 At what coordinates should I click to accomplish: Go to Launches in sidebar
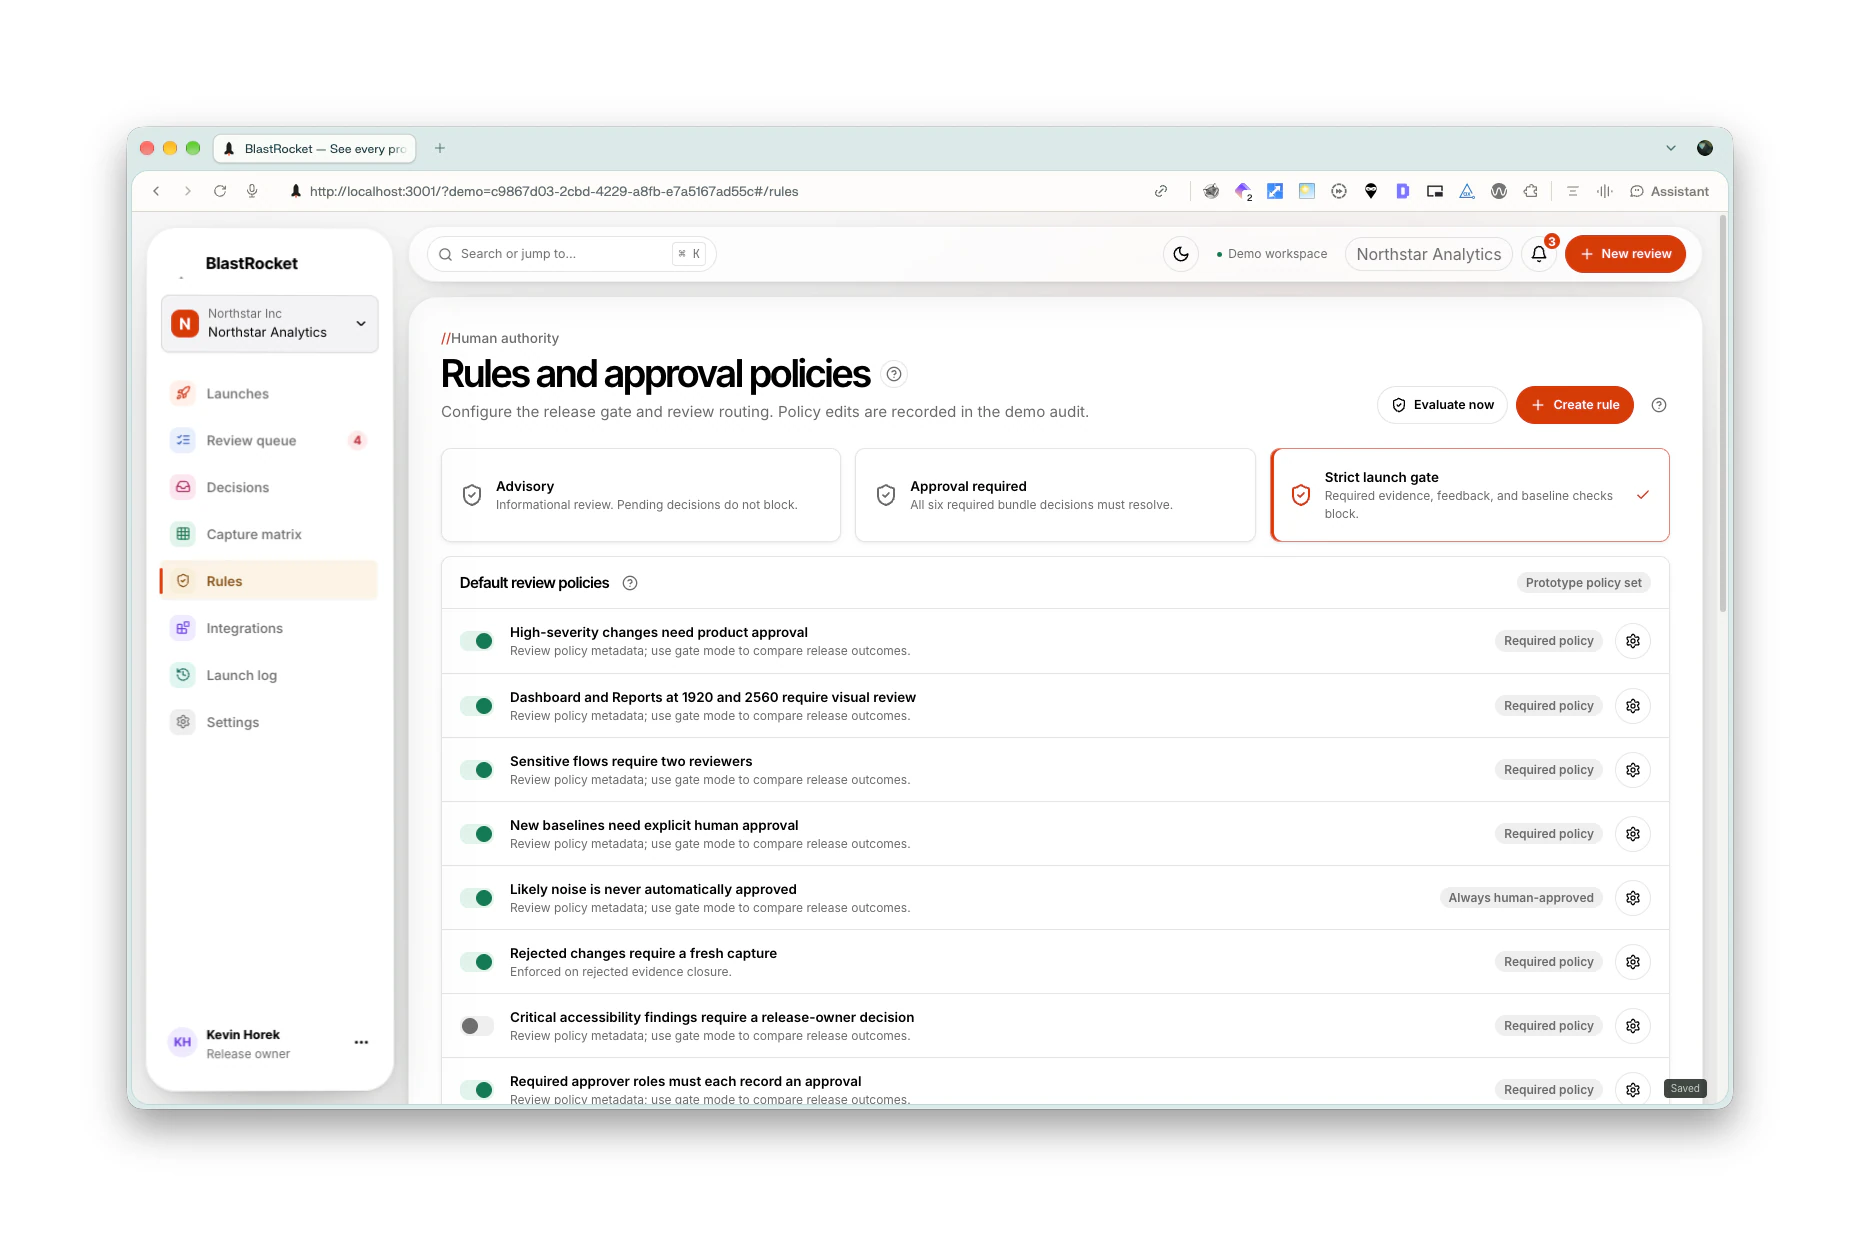coord(270,394)
